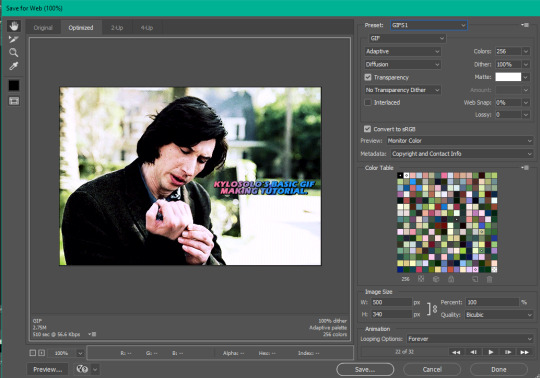The height and width of the screenshot is (378, 540).
Task: Open the Looping Options Forever dropdown
Action: point(470,339)
